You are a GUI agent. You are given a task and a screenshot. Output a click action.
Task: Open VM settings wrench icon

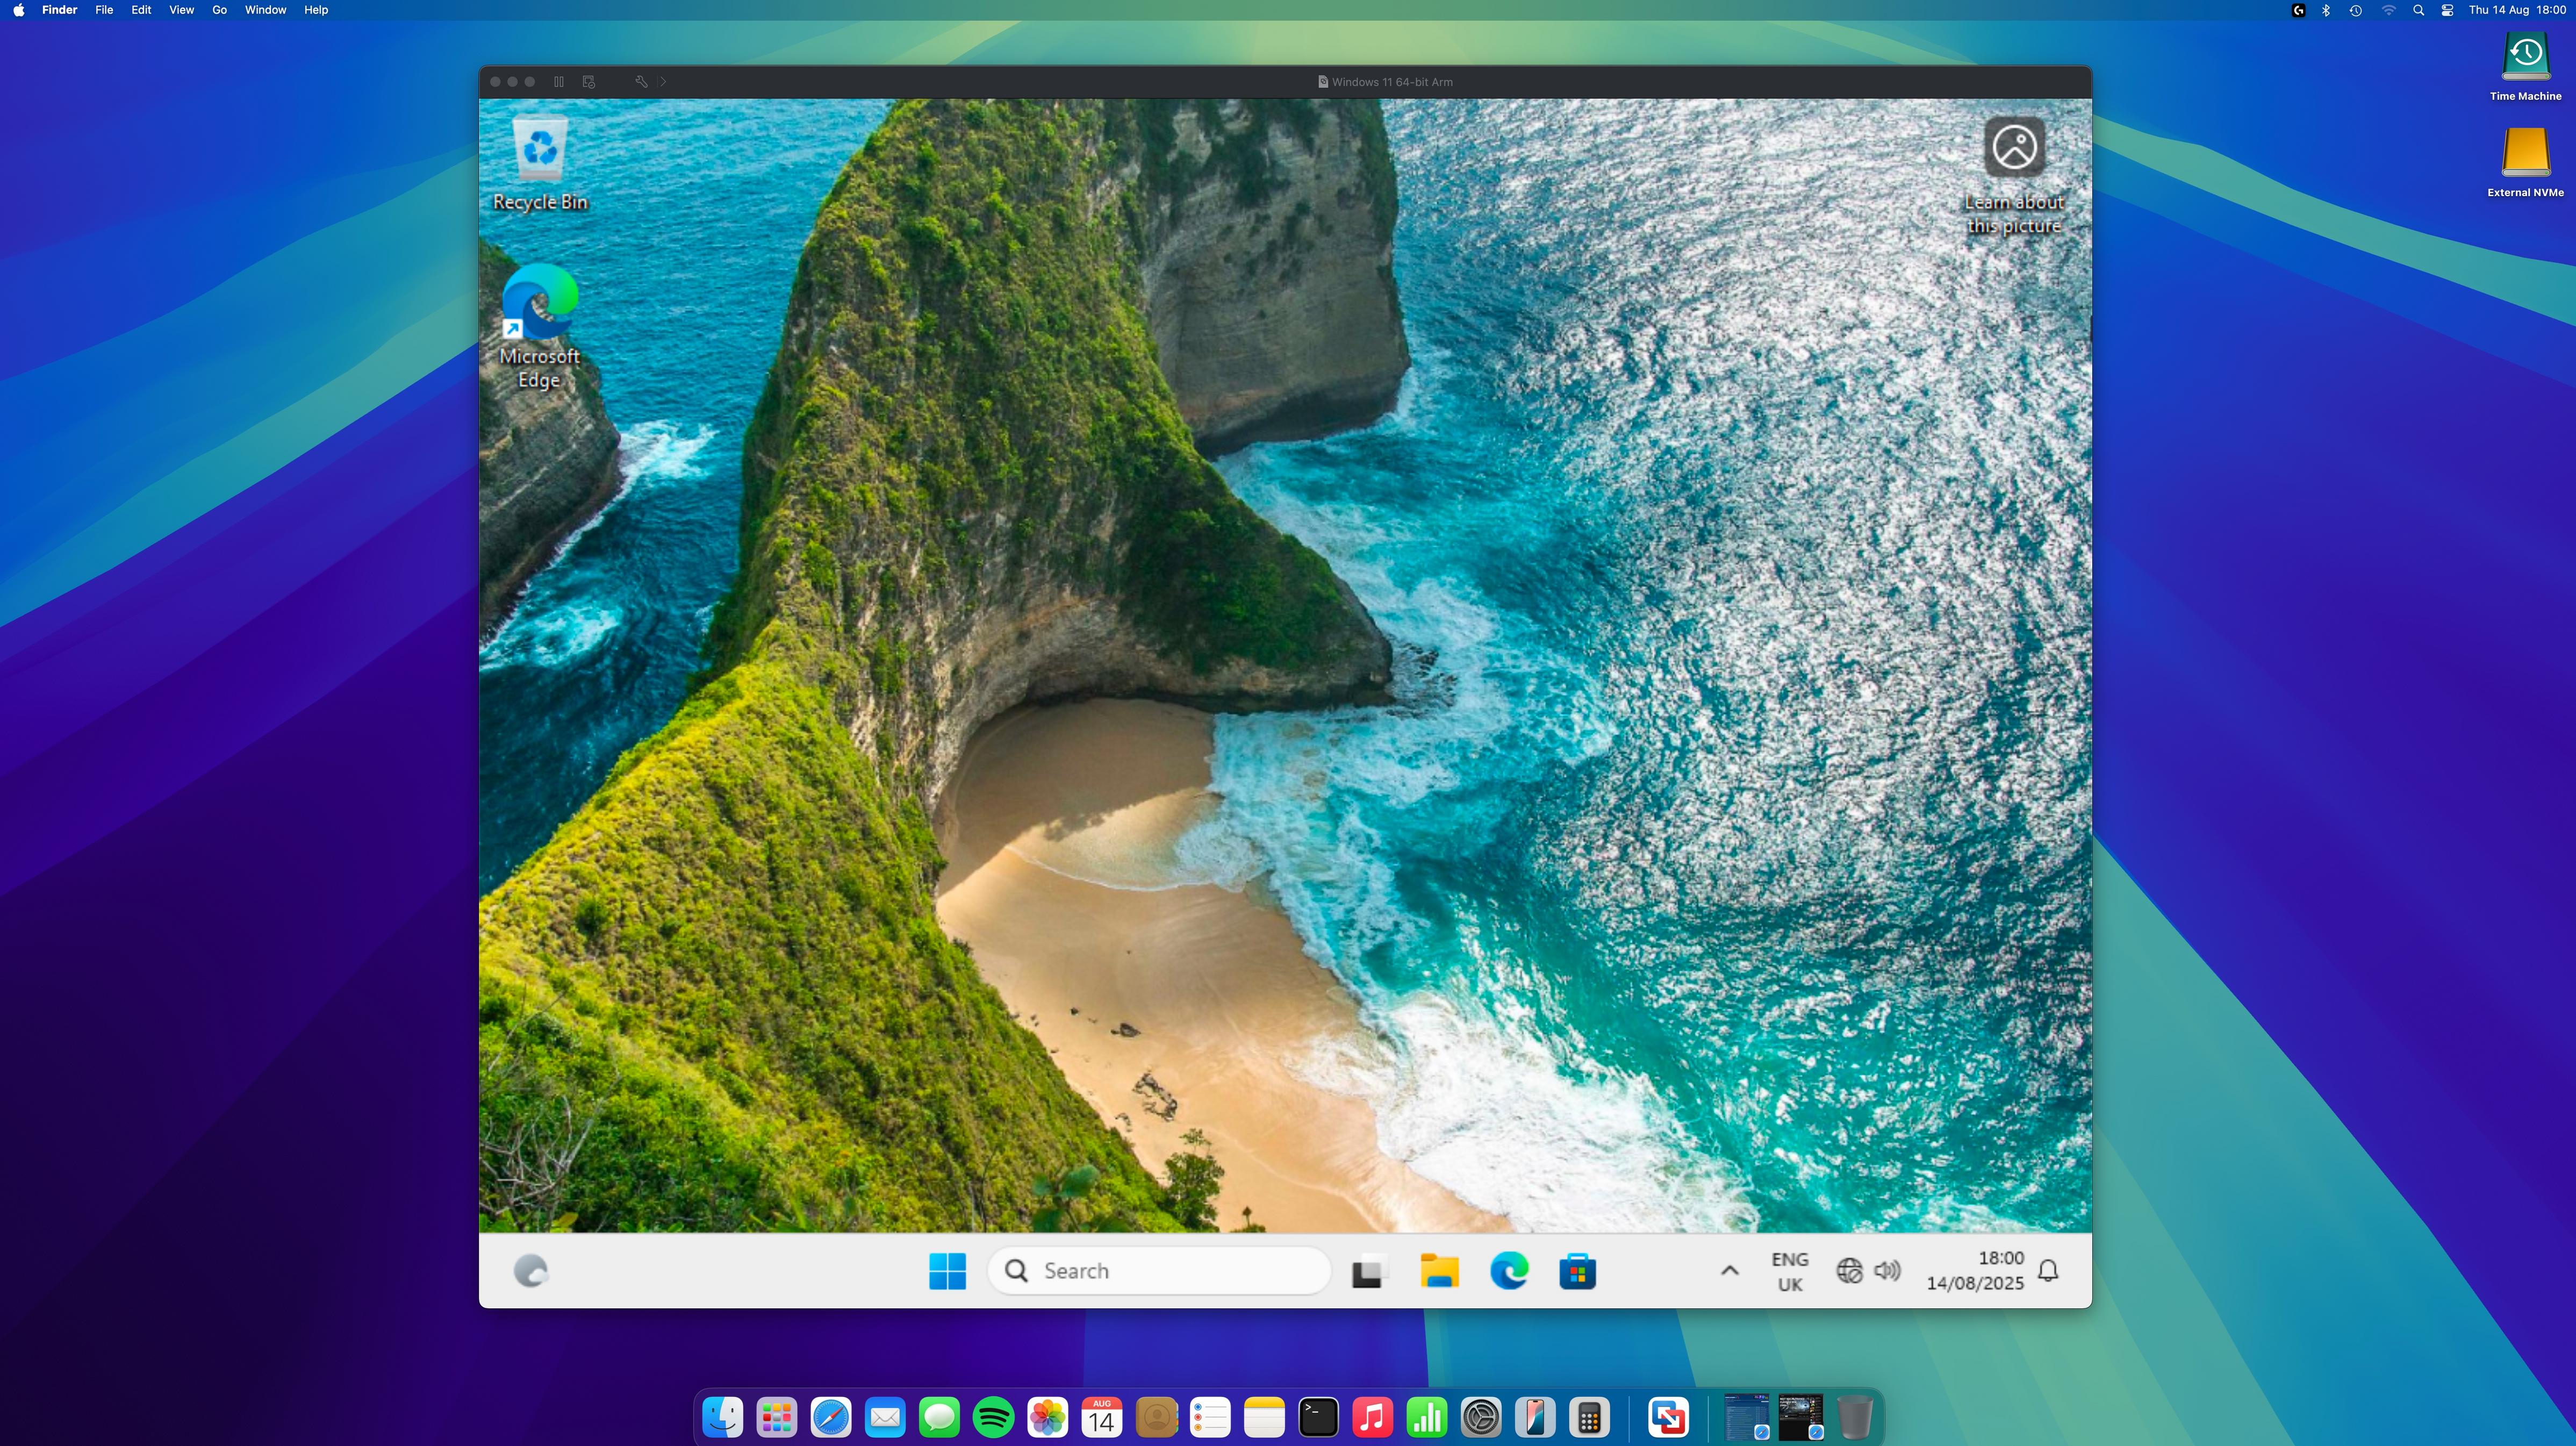pyautogui.click(x=641, y=82)
